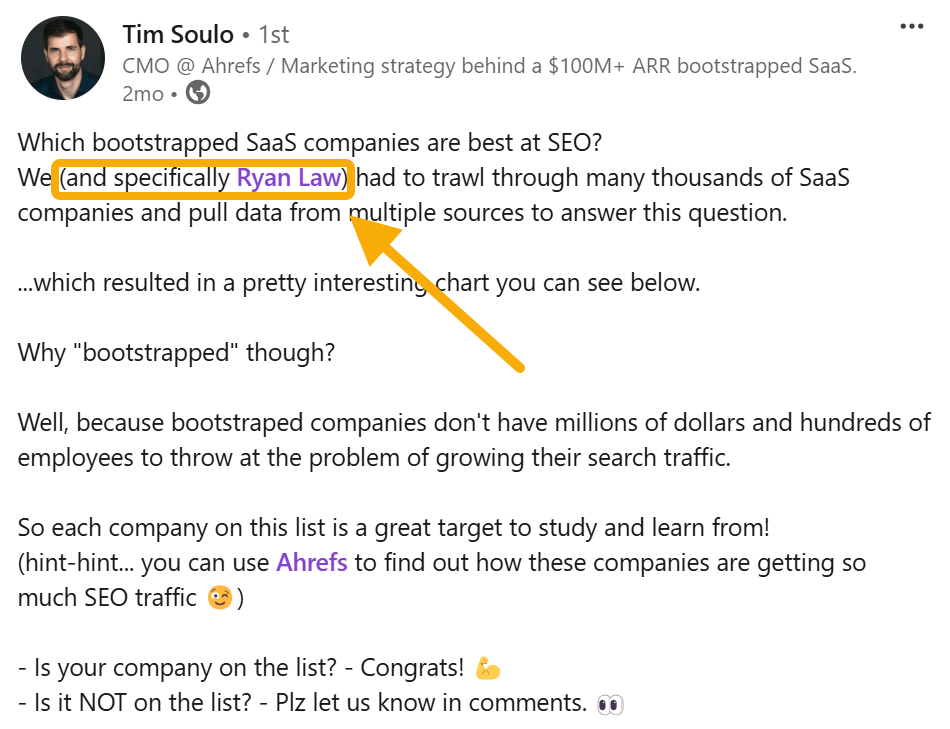Click the "2mo" post timestamp
Image resolution: width=950 pixels, height=729 pixels.
[x=142, y=94]
